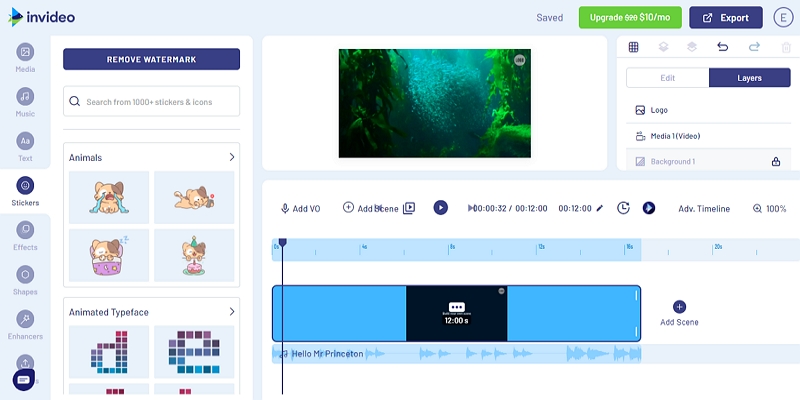Open the Music panel in the sidebar
The image size is (800, 400).
click(x=25, y=103)
